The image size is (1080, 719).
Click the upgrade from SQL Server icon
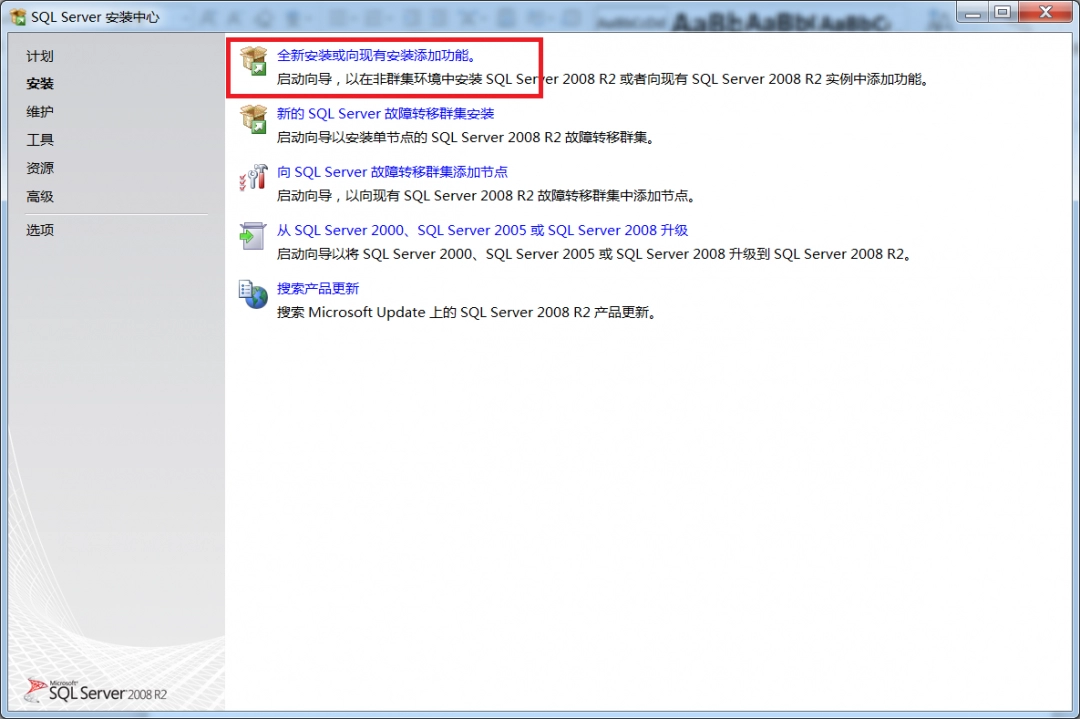coord(253,236)
